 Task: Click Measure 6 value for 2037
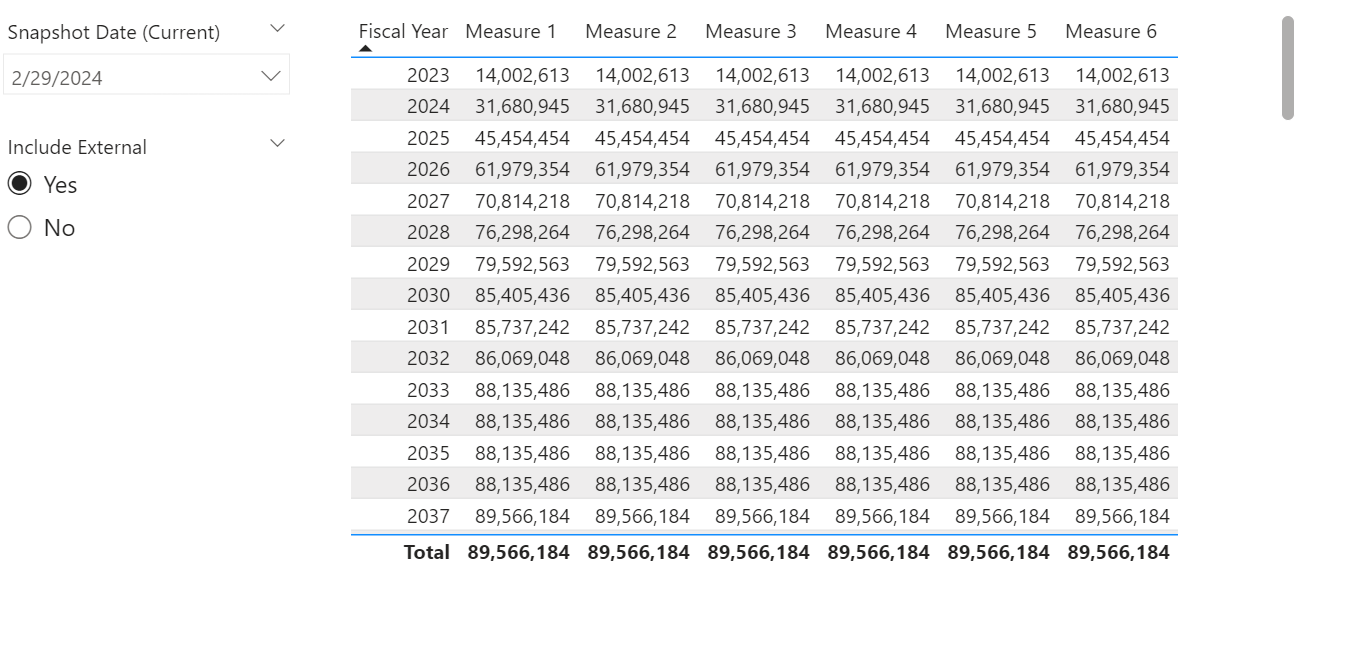pos(1122,516)
